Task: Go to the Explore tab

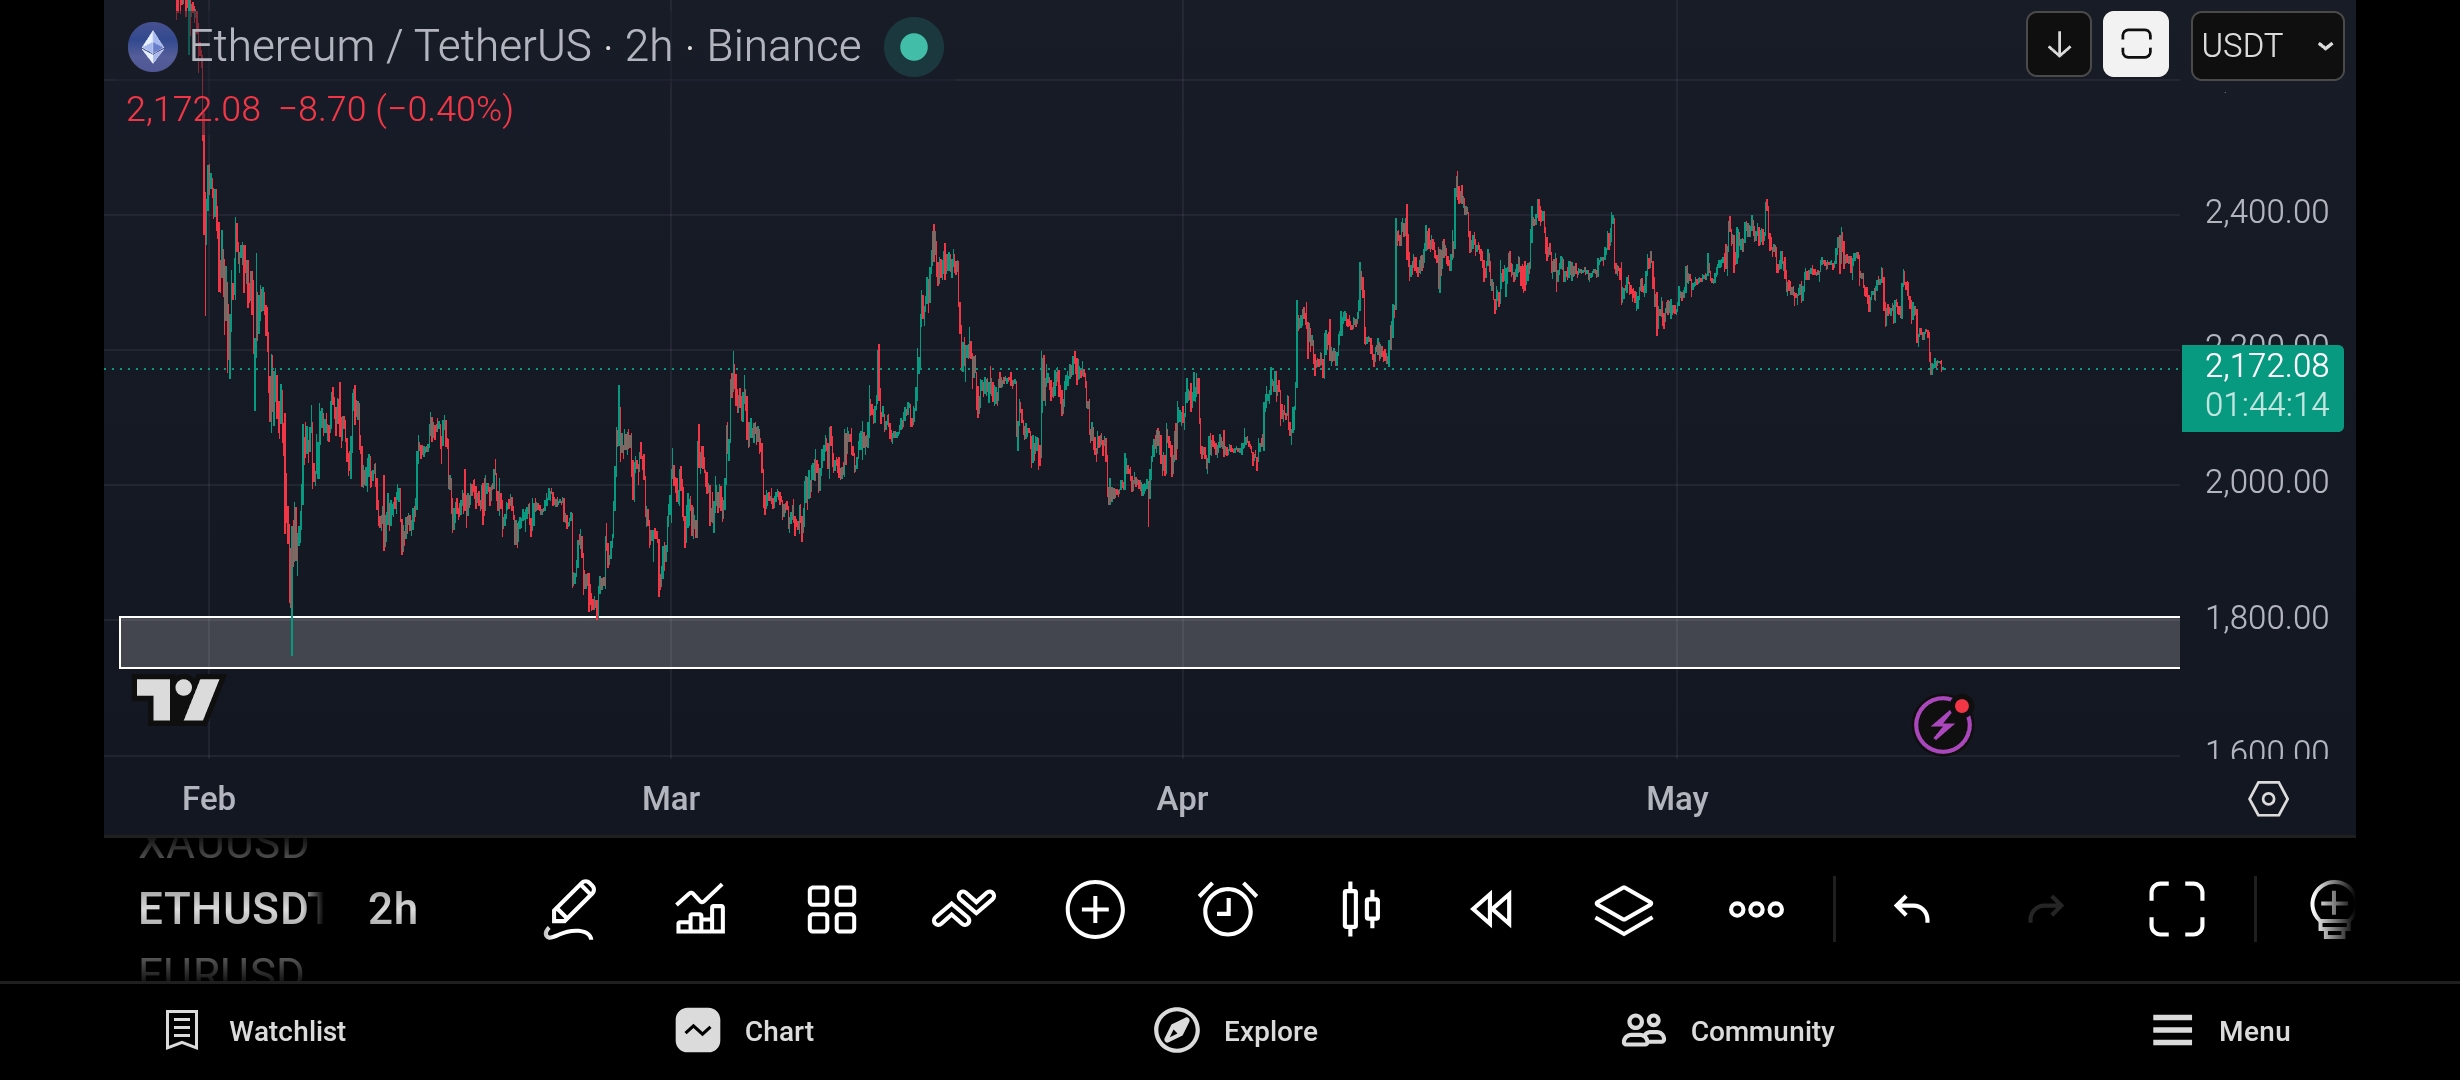Action: click(1236, 1031)
